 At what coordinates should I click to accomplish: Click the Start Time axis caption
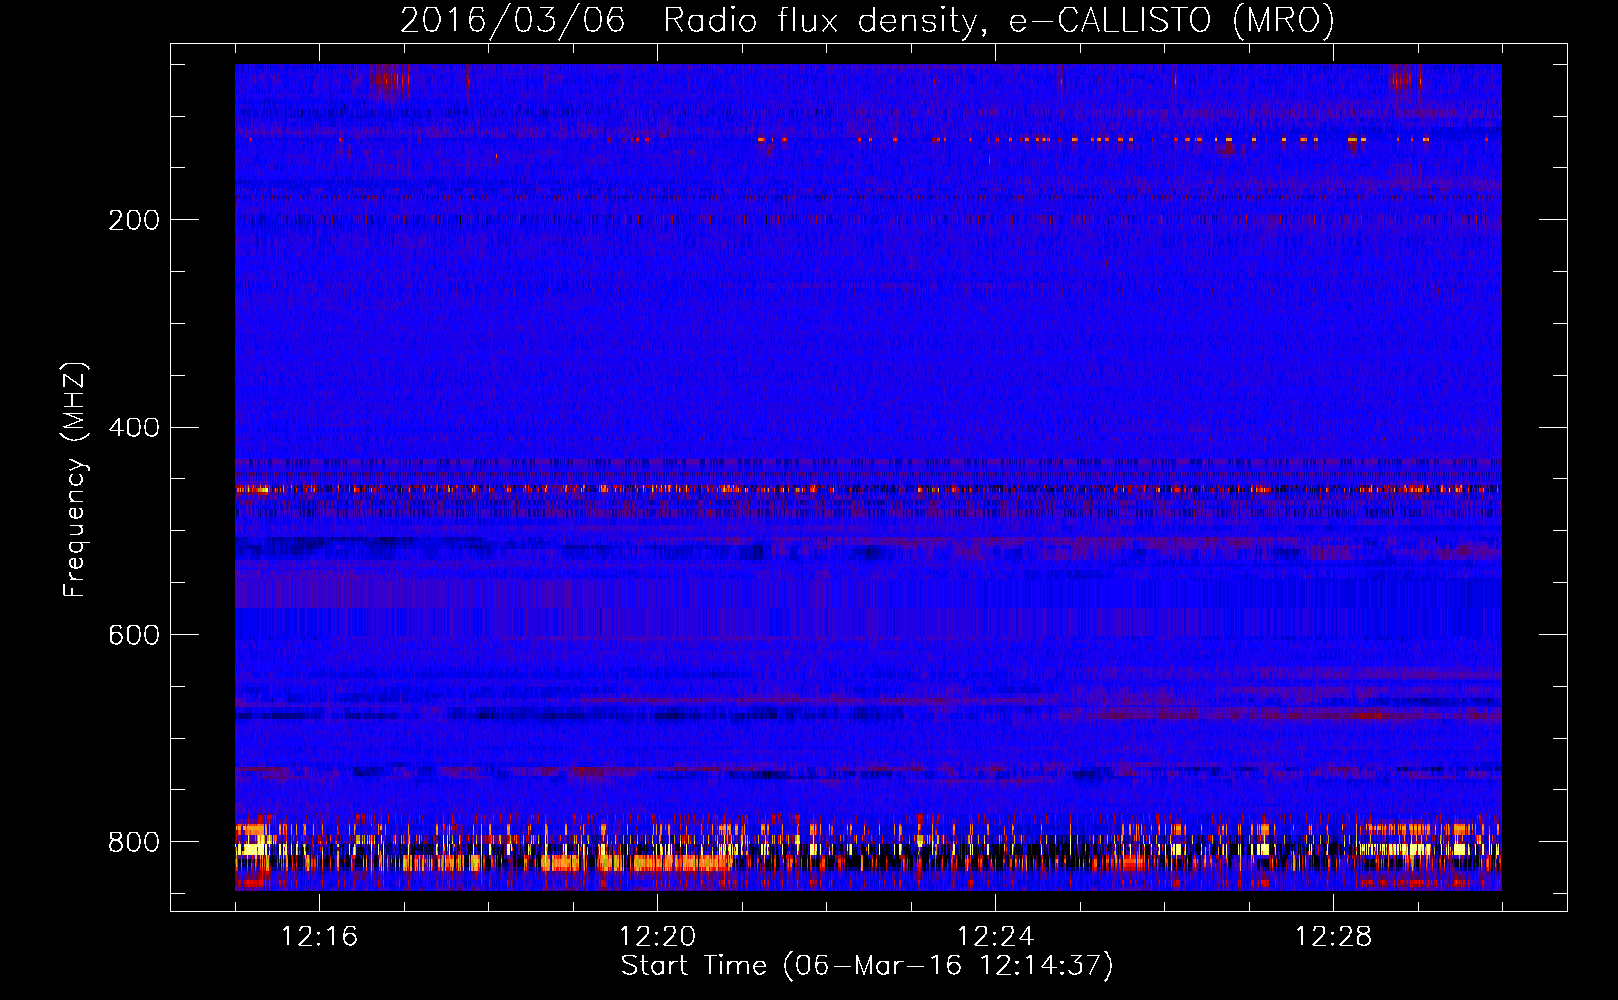tap(867, 966)
